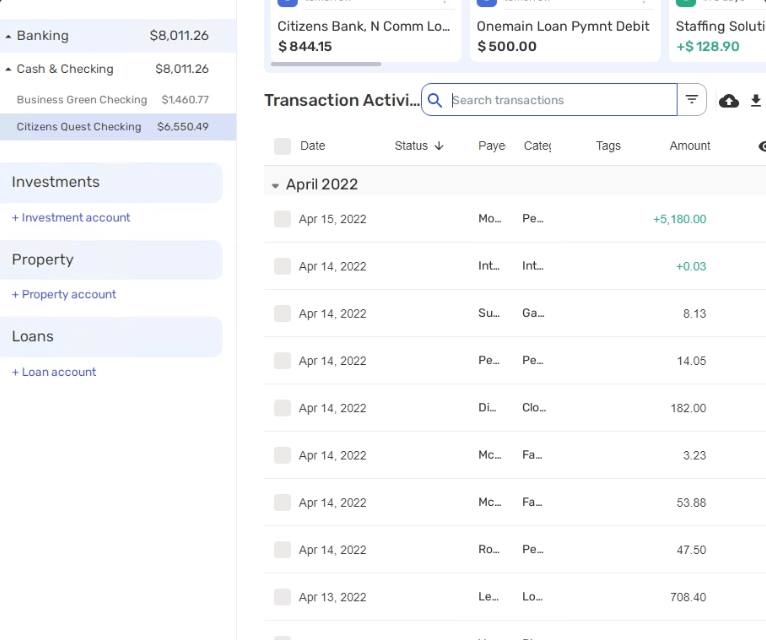Check the box for the 8.13 transaction
This screenshot has height=640, width=766.
pyautogui.click(x=282, y=314)
